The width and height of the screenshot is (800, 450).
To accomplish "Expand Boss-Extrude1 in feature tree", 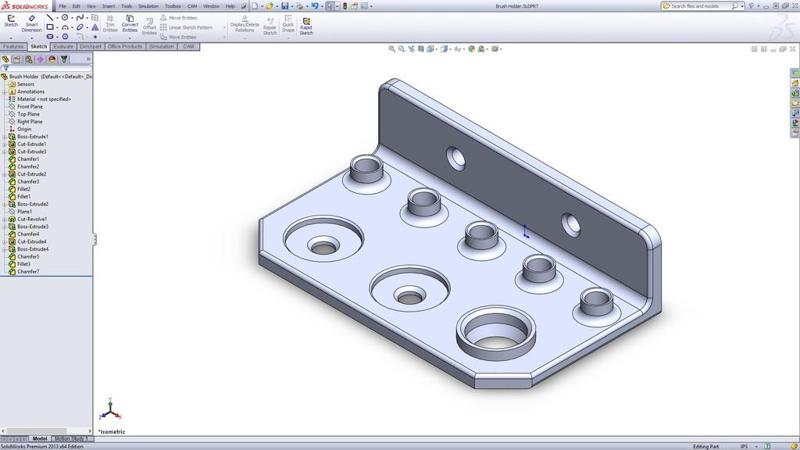I will click(x=5, y=137).
